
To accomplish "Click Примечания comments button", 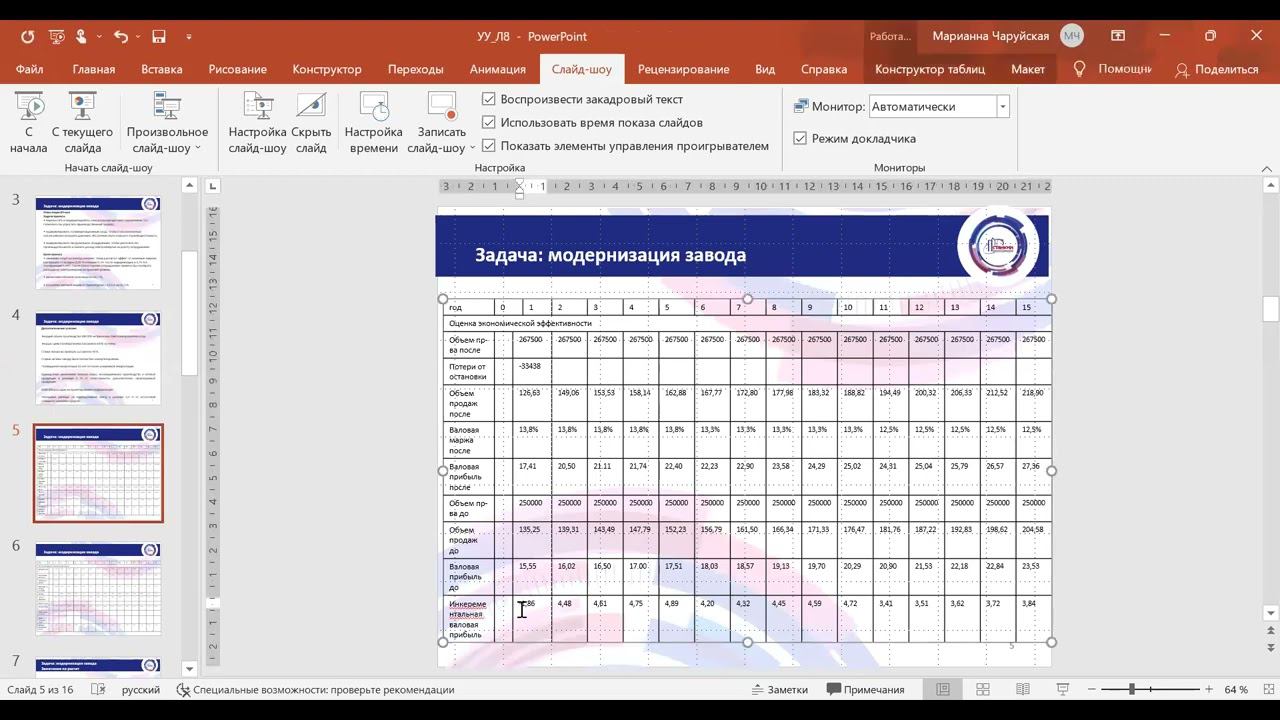I will tap(866, 689).
